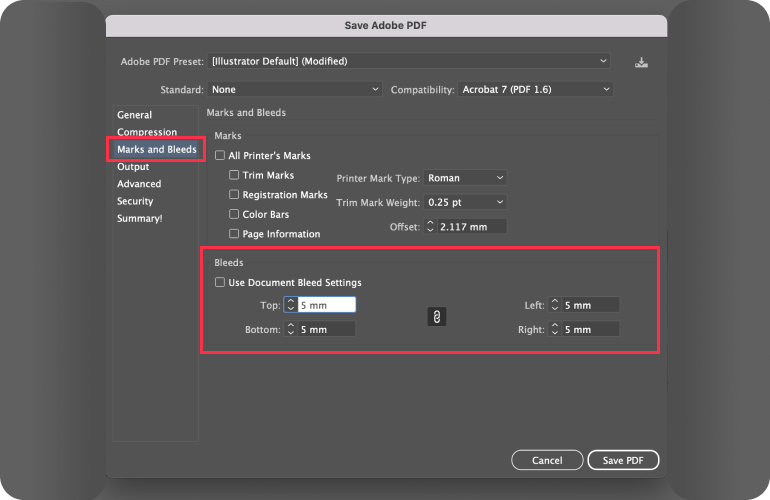Expand the Compatibility dropdown
The image size is (770, 500).
[535, 90]
